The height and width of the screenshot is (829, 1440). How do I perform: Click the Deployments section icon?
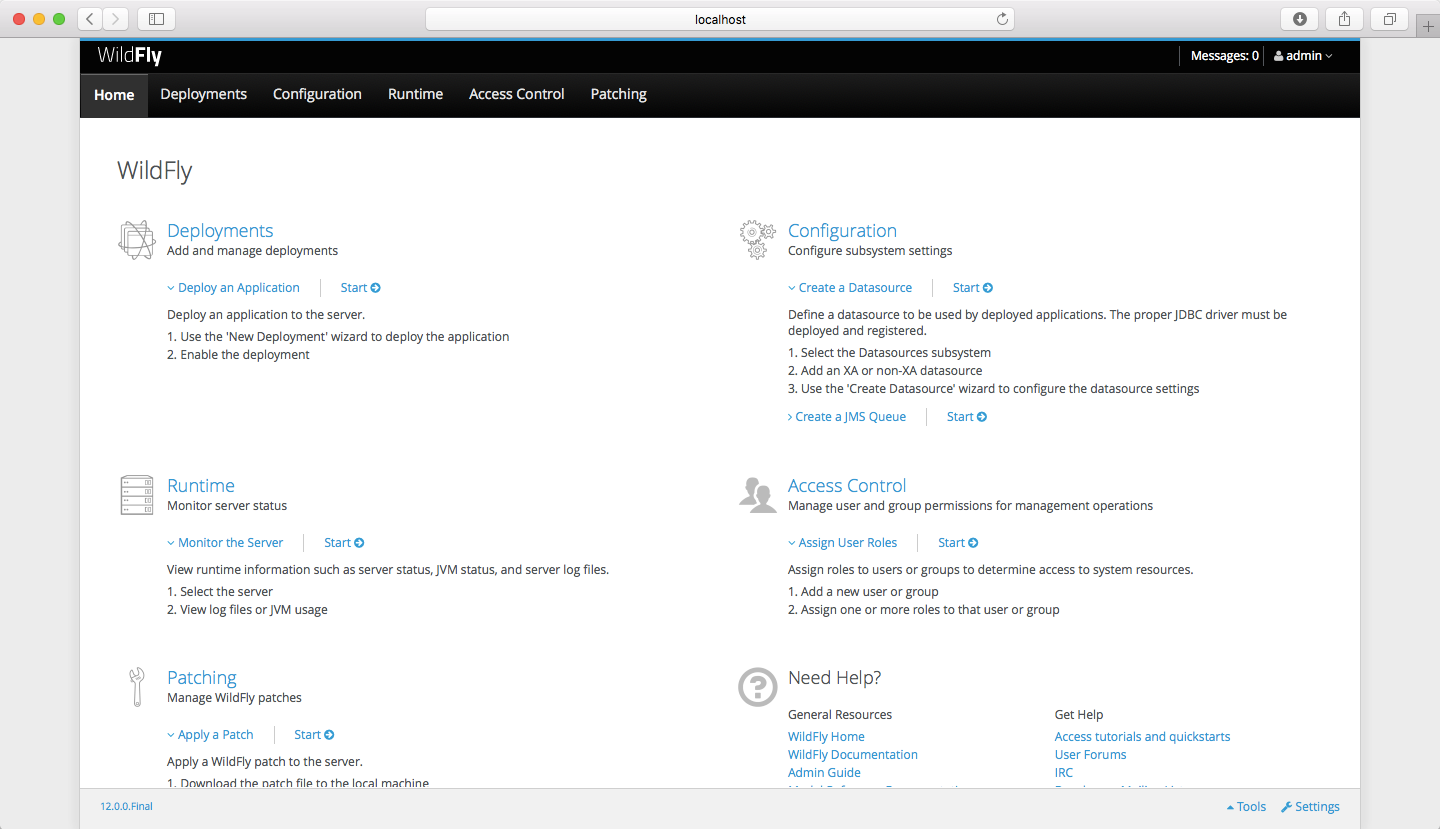(x=137, y=240)
